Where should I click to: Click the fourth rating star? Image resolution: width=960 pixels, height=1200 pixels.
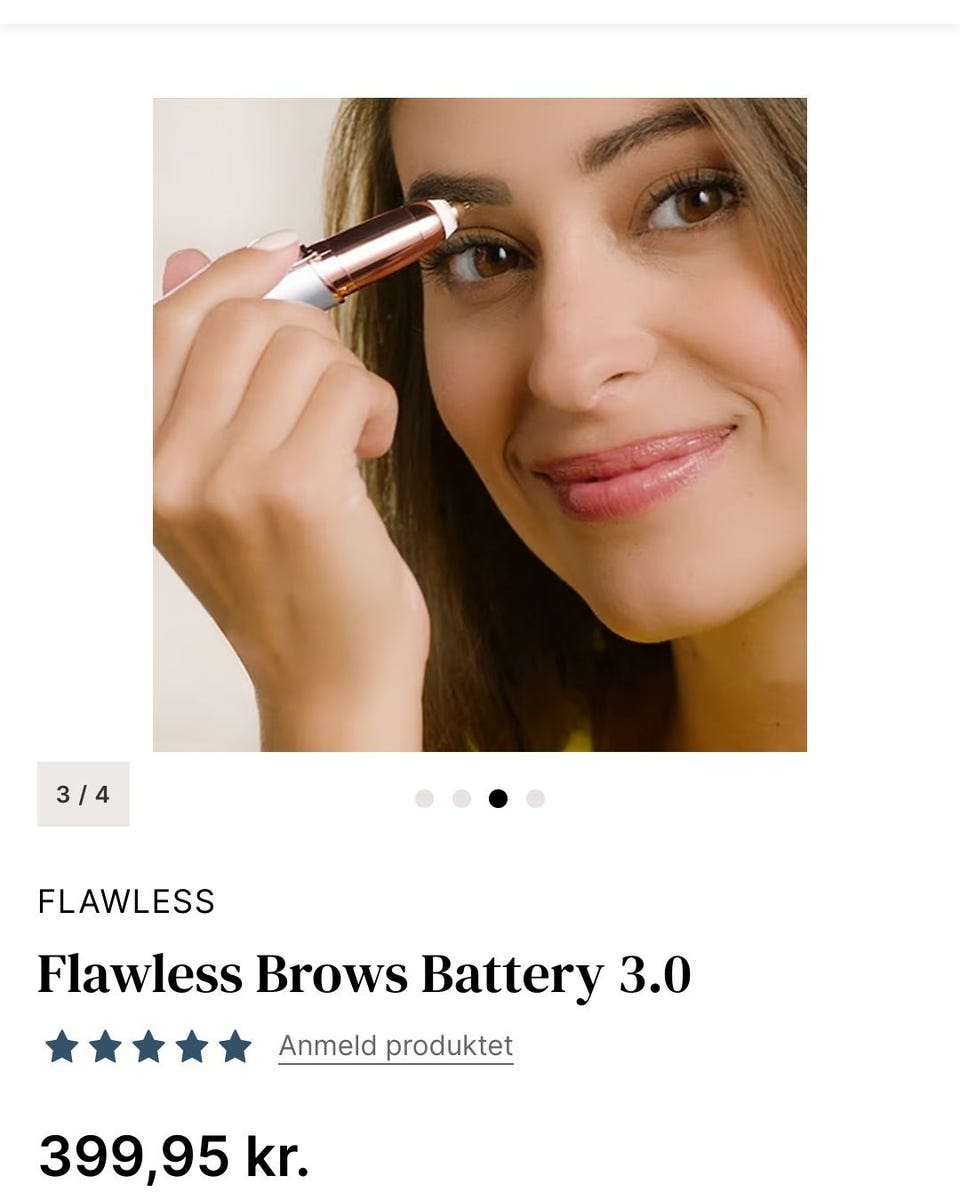click(192, 1047)
